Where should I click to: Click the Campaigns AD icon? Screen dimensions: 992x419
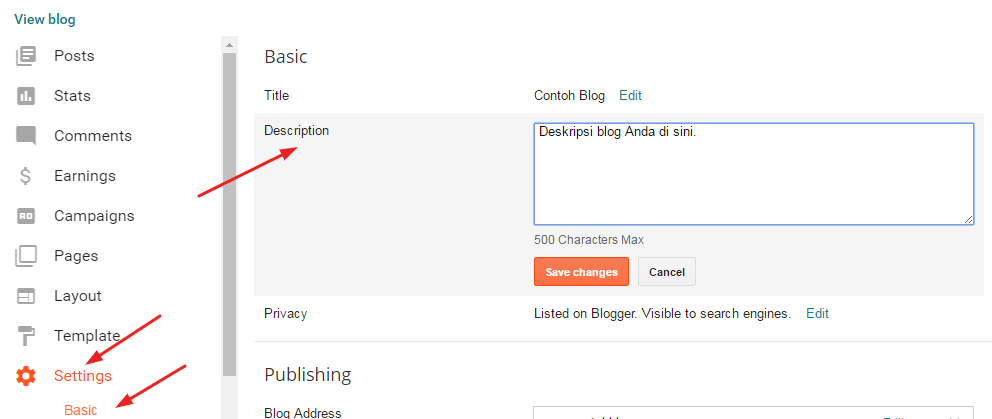[x=26, y=216]
